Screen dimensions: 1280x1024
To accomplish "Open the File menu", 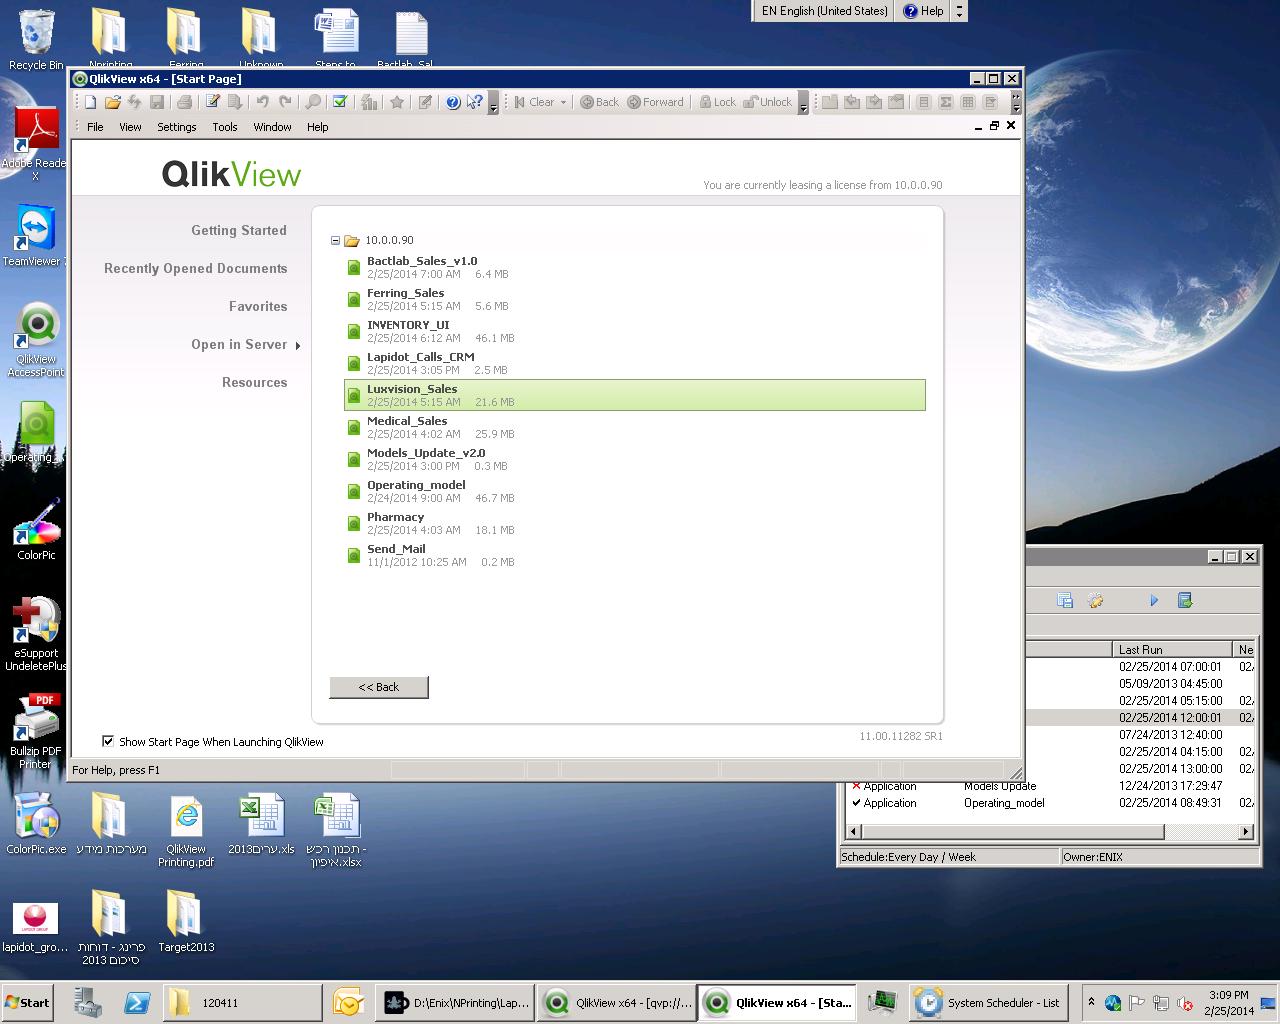I will click(95, 127).
